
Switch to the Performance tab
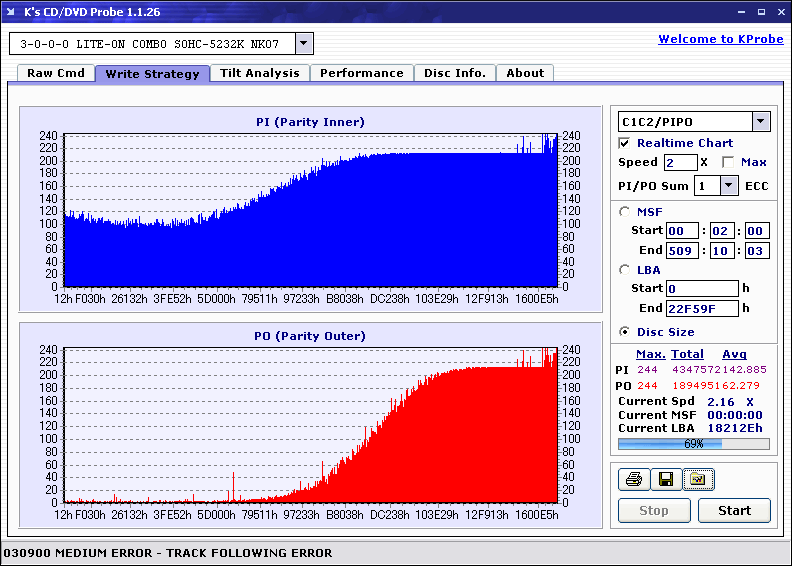[x=362, y=73]
